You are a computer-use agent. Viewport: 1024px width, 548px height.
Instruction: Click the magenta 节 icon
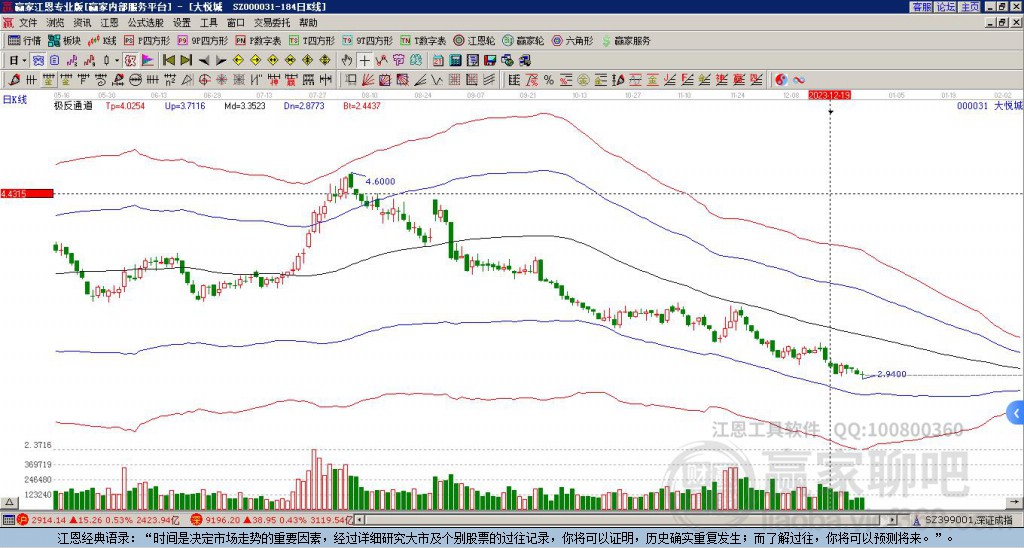[398, 61]
